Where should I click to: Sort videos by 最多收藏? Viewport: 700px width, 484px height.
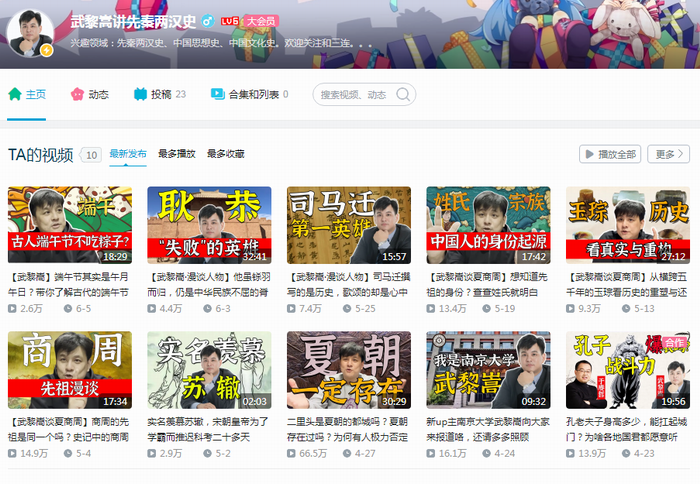tap(226, 154)
